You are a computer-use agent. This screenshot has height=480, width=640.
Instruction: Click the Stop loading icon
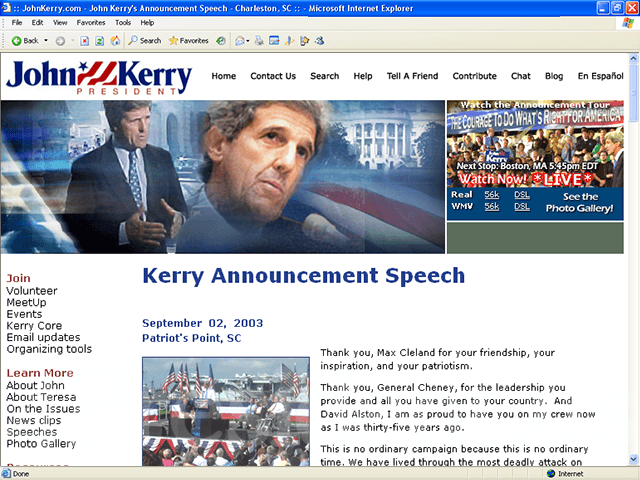coord(84,41)
